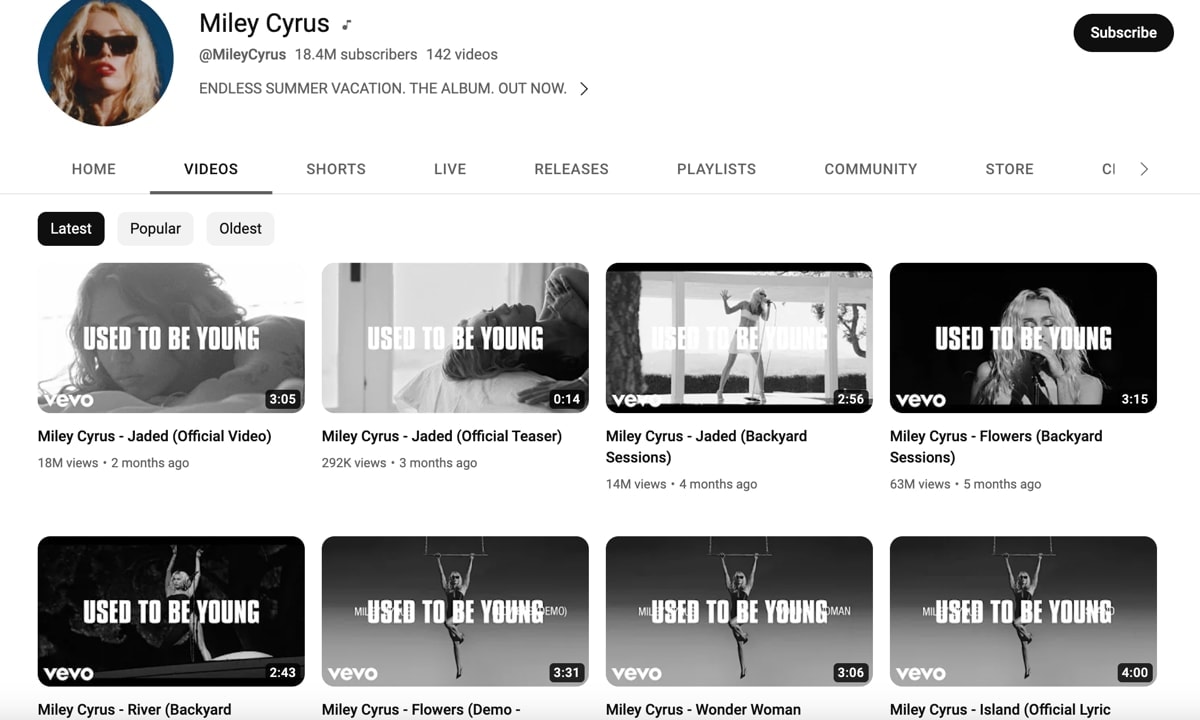Sort videos by Latest
1200x720 pixels.
[71, 229]
